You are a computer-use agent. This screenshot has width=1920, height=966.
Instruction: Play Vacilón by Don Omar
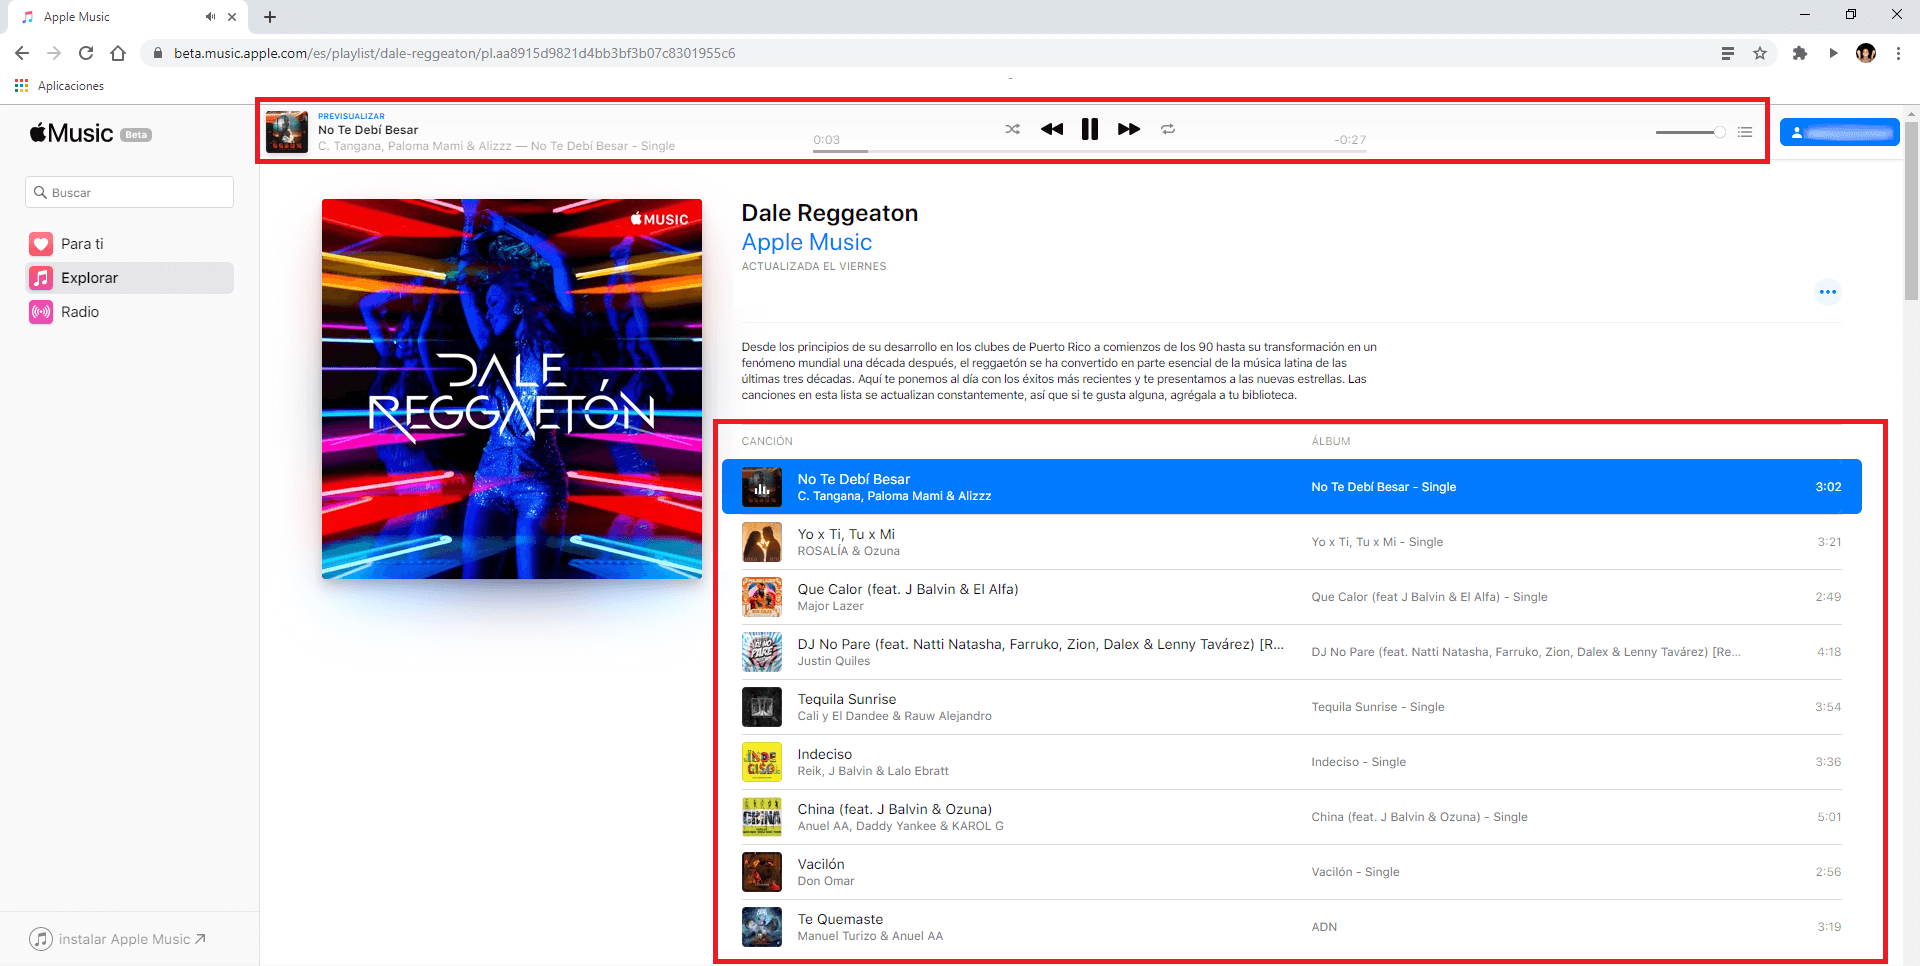[x=1292, y=872]
